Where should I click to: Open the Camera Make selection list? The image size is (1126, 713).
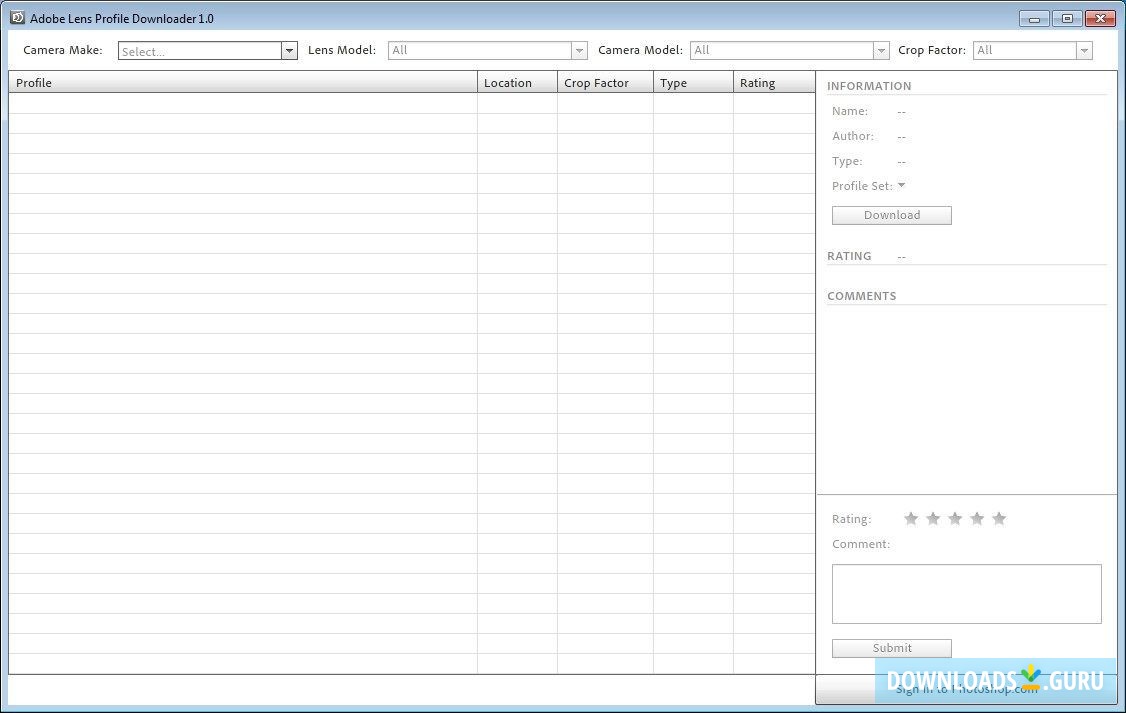(289, 50)
